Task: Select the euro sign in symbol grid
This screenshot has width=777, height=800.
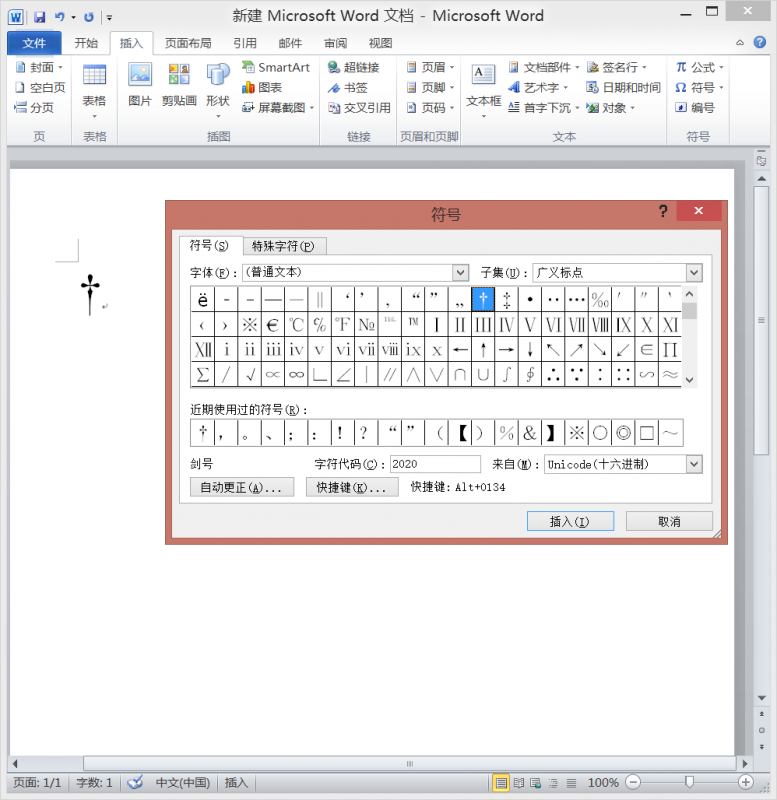Action: pyautogui.click(x=272, y=324)
